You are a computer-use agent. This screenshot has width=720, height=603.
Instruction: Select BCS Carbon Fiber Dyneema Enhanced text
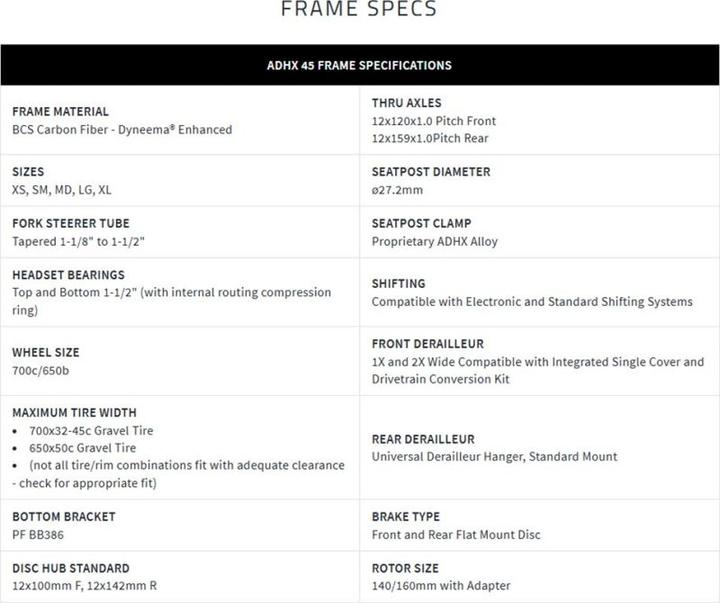tap(122, 130)
